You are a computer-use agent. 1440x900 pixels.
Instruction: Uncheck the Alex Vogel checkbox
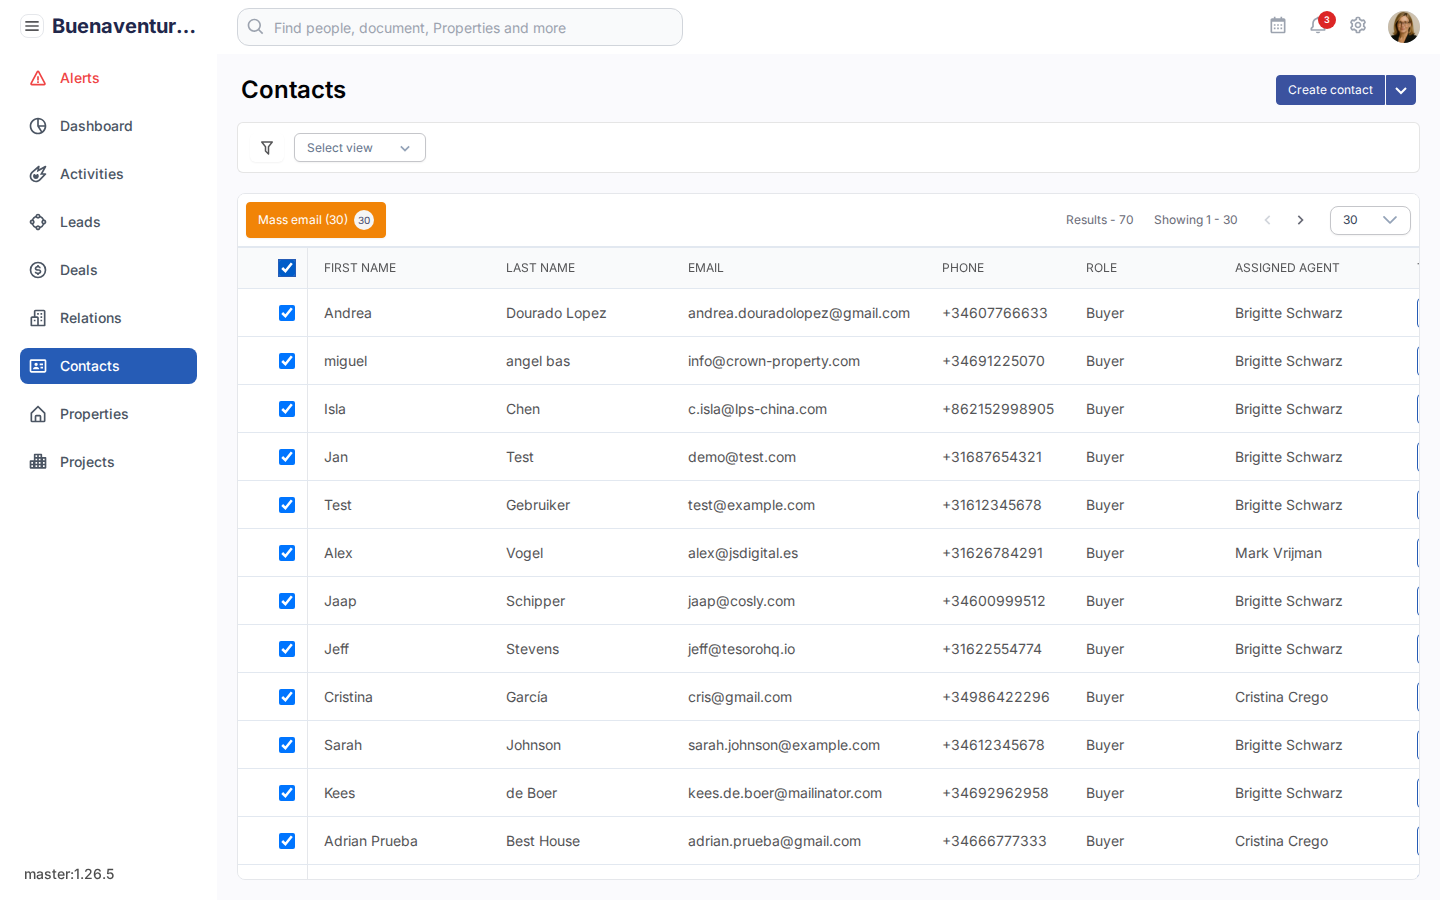287,553
